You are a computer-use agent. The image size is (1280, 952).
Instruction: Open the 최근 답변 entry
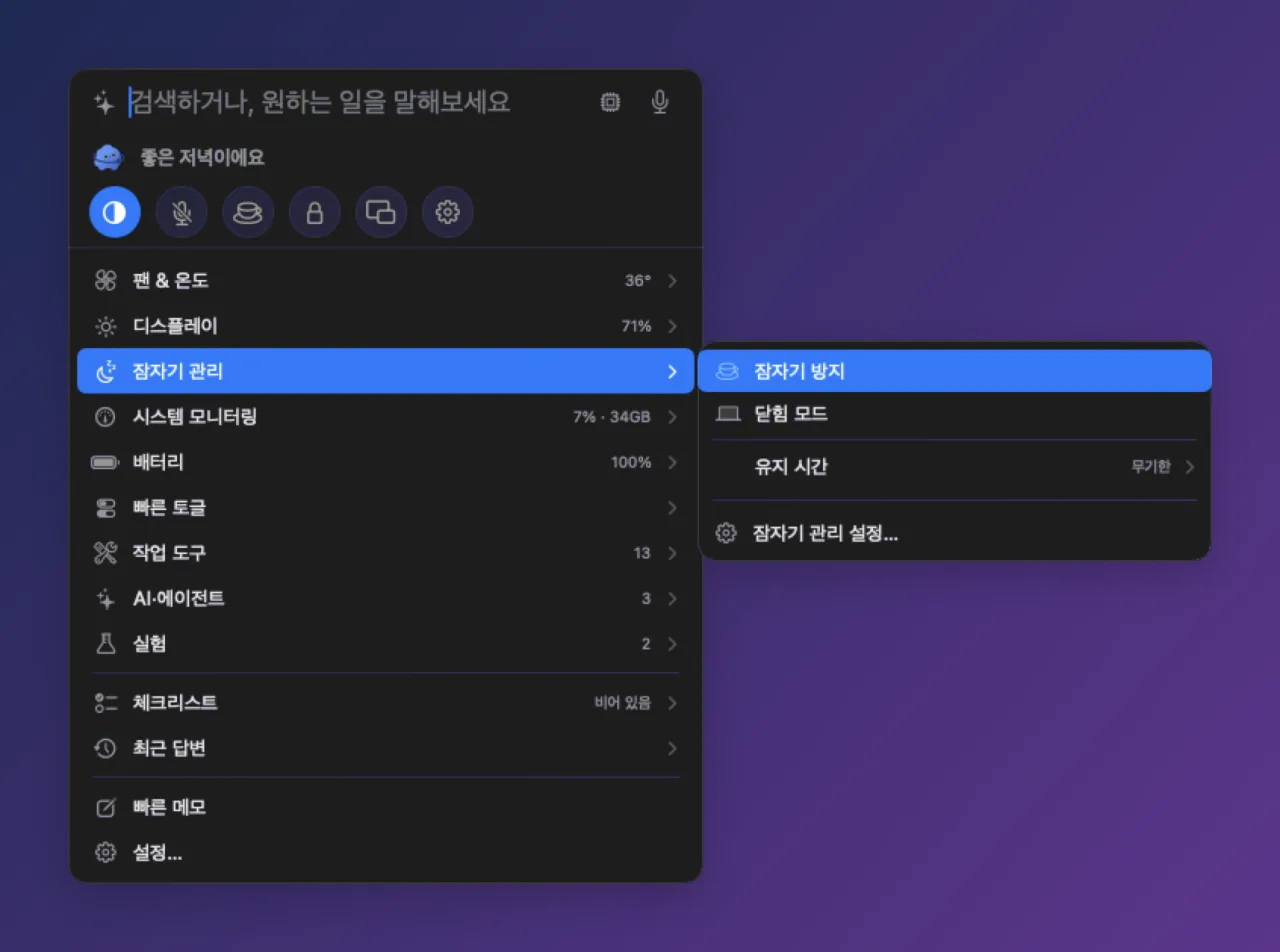pos(385,748)
